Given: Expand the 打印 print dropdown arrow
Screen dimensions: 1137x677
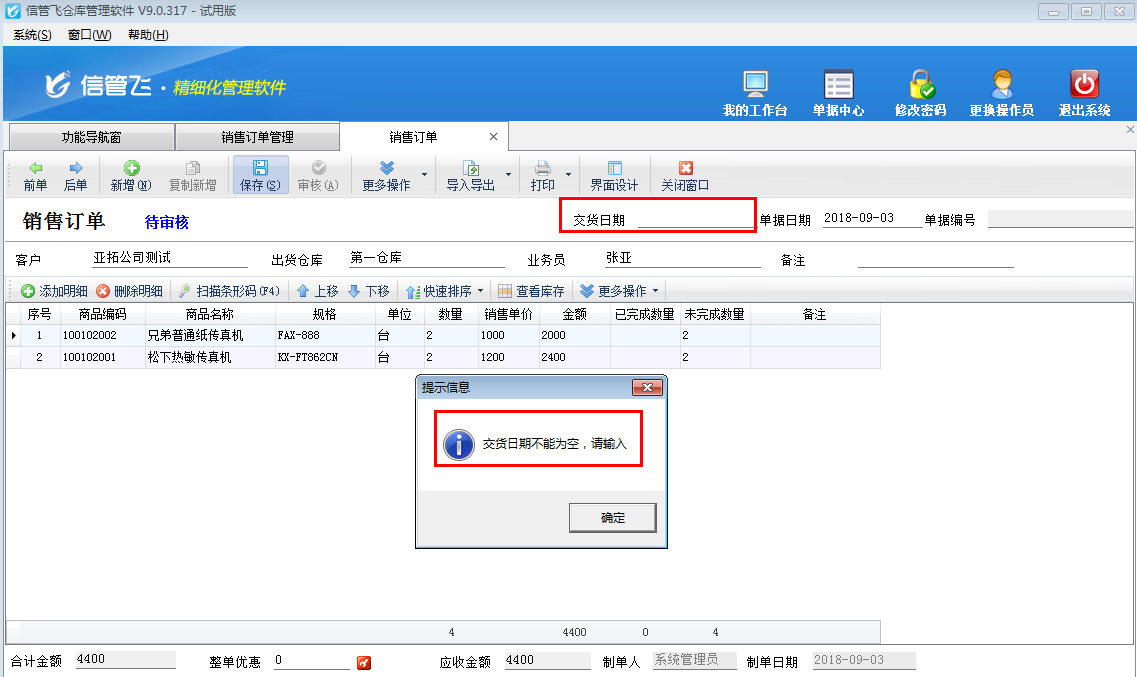Looking at the screenshot, I should point(570,173).
